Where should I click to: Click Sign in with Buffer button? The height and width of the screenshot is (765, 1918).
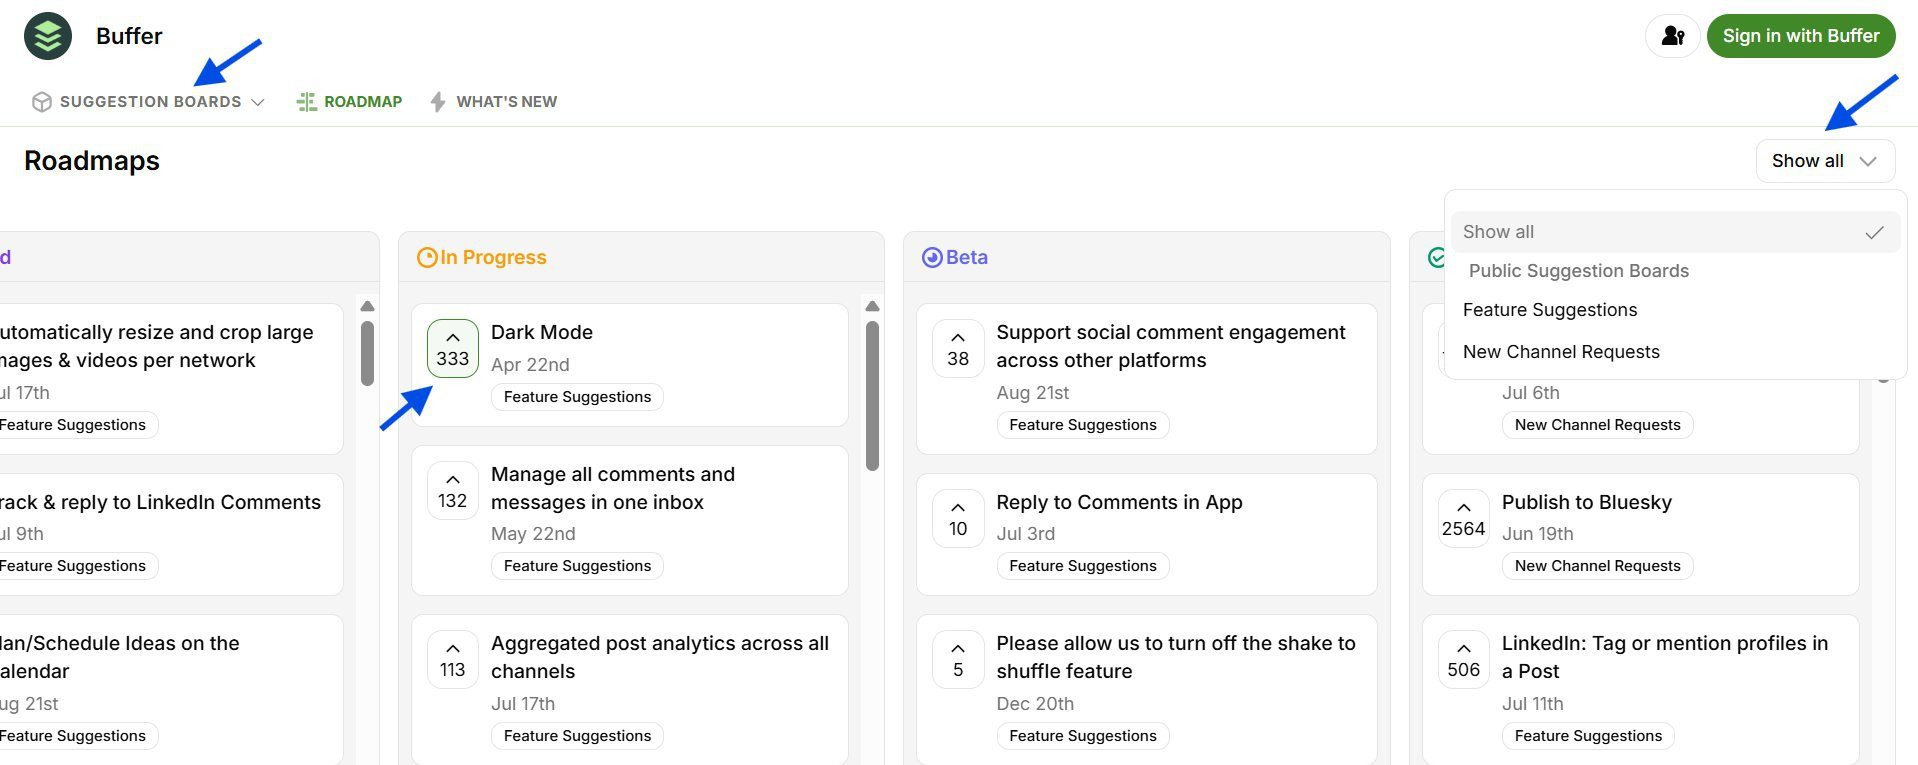point(1800,36)
